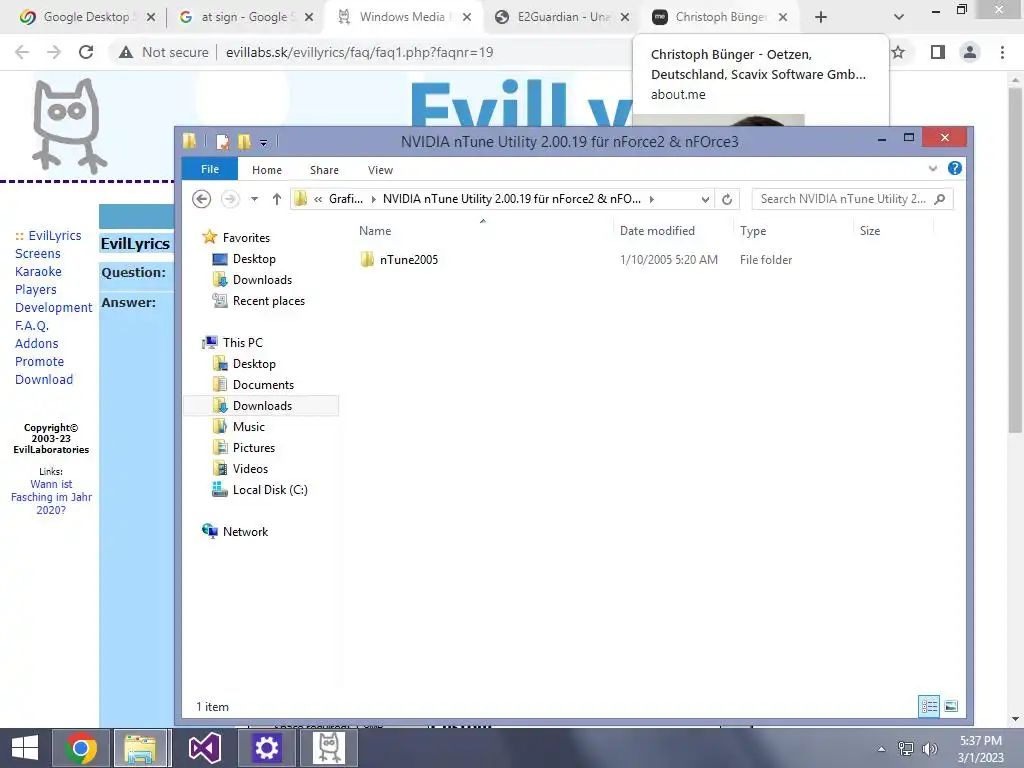Go up one folder level in Explorer
The height and width of the screenshot is (768, 1024).
tap(277, 199)
